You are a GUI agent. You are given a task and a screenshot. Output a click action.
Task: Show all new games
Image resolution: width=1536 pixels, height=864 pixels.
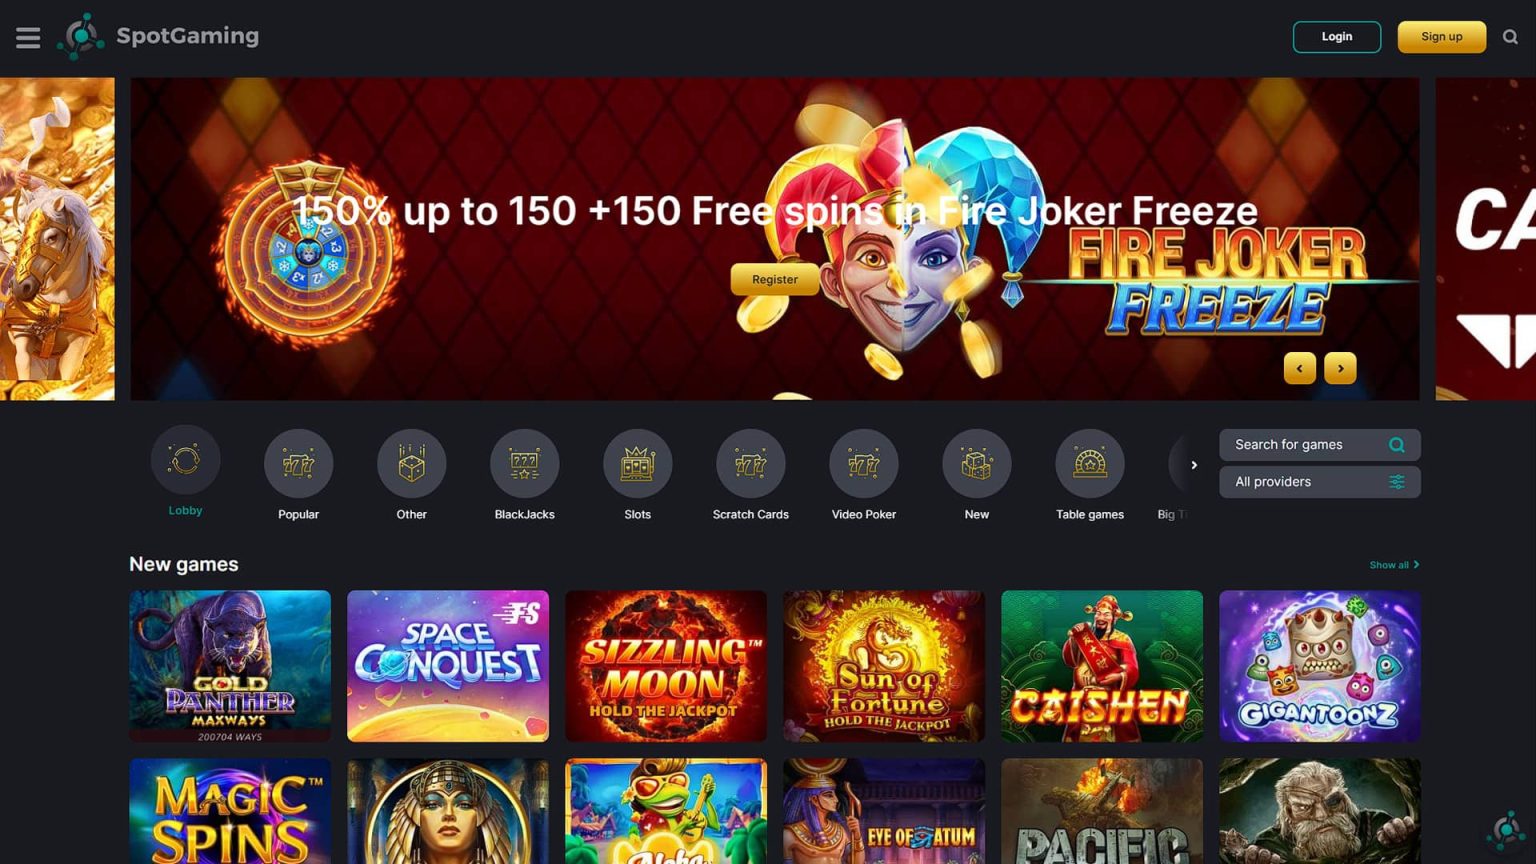[x=1394, y=565]
